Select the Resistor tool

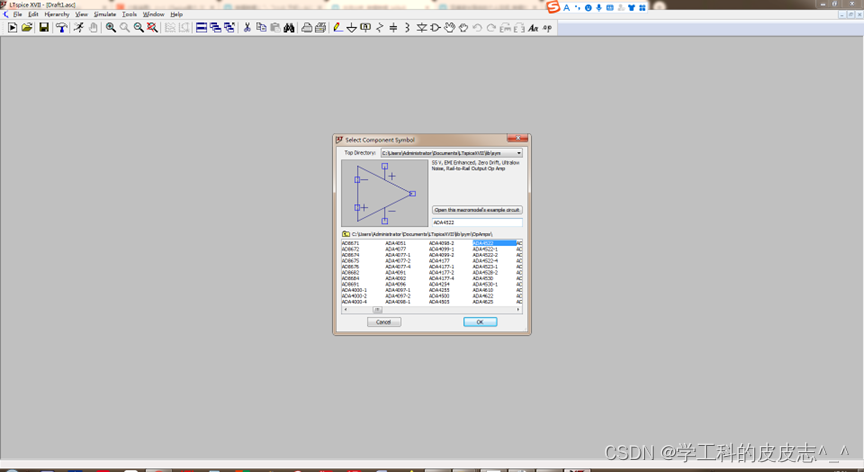point(380,28)
